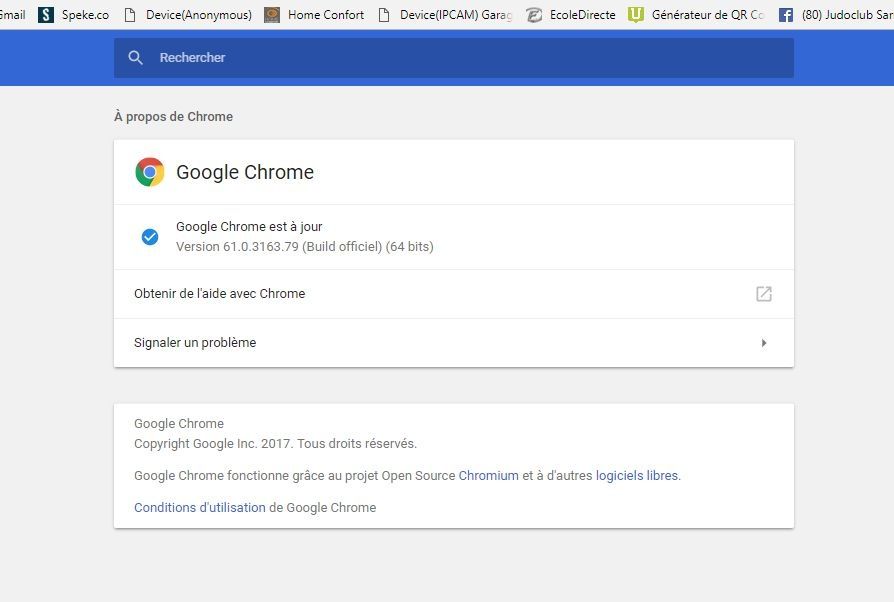Click the blue up-to-date checkmark icon
The image size is (894, 602).
(x=150, y=237)
